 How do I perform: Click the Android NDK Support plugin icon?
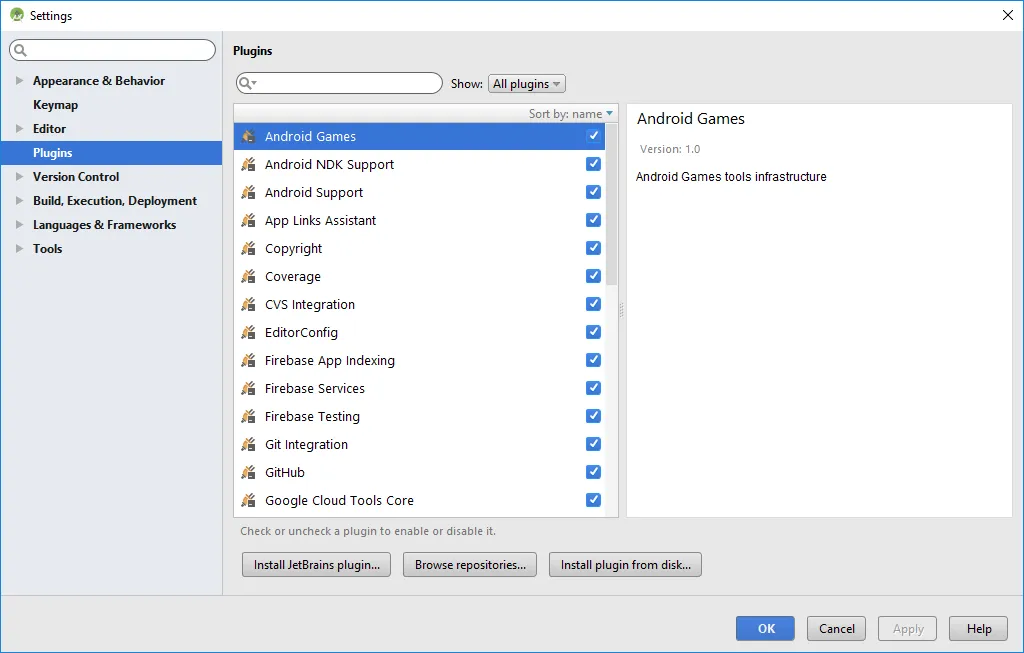248,165
